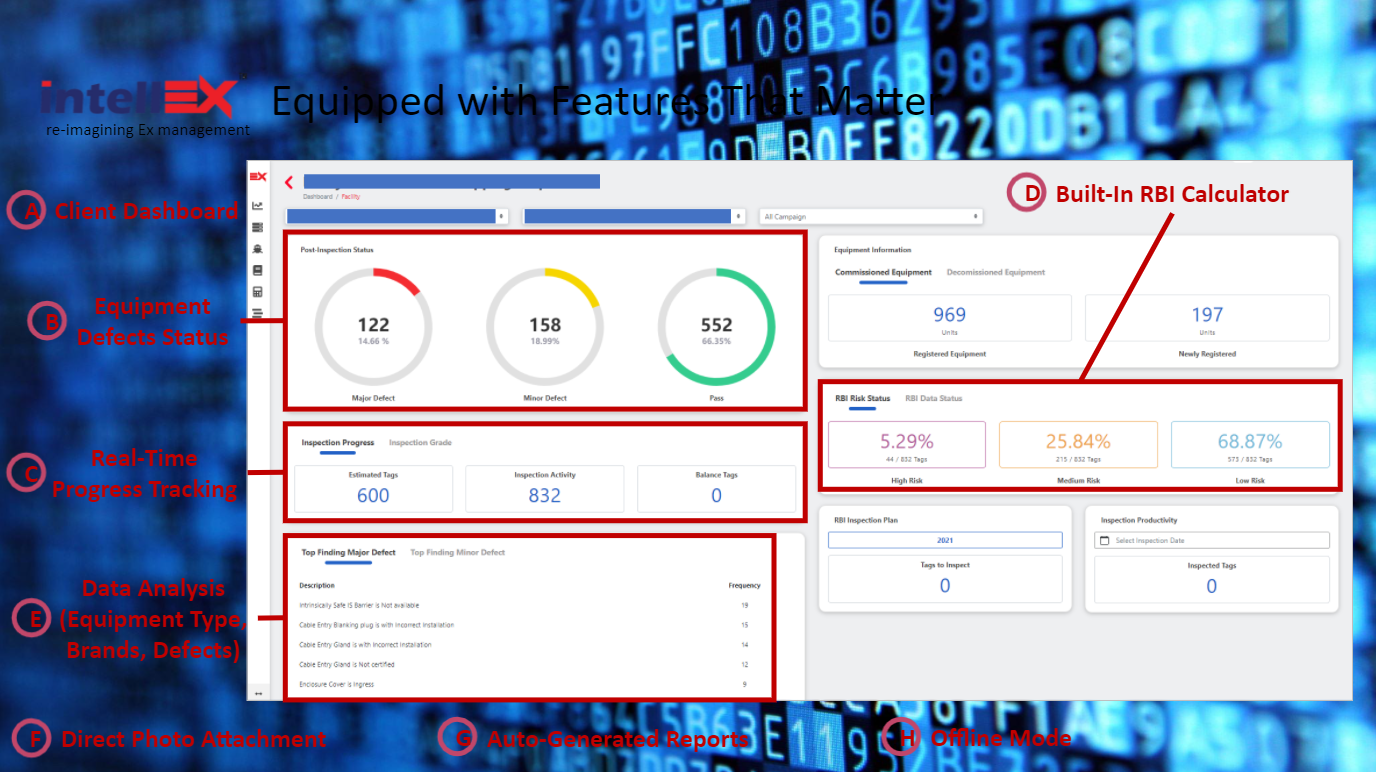Show Top Finding Minor Defect tab
This screenshot has height=772, width=1376.
(457, 552)
